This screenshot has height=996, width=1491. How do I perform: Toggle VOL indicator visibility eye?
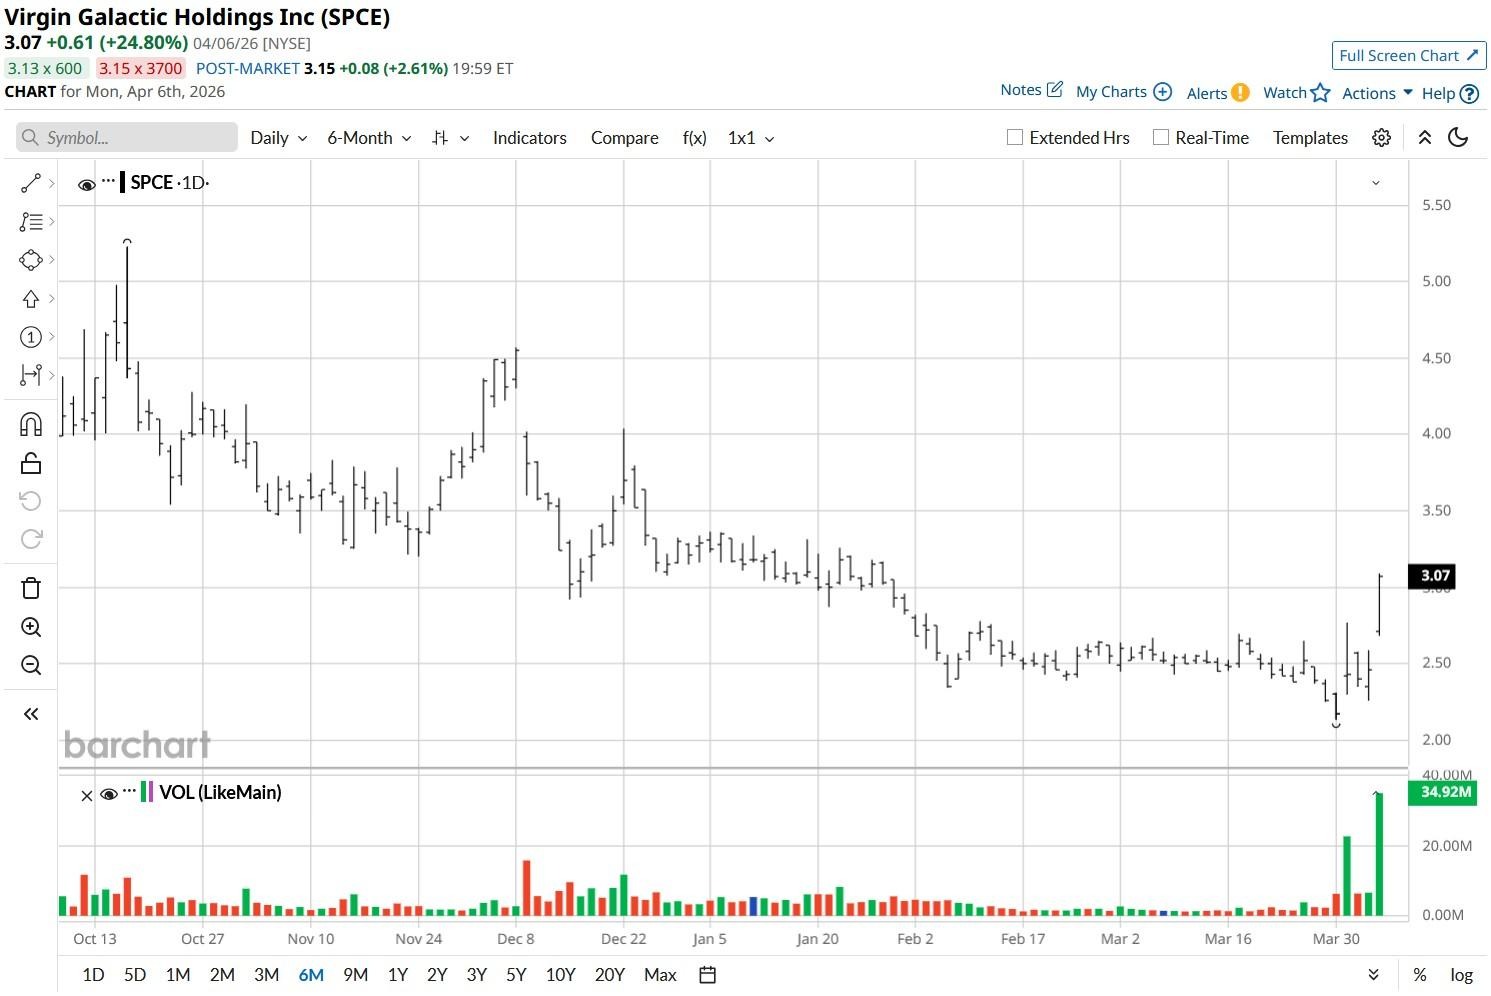click(109, 795)
